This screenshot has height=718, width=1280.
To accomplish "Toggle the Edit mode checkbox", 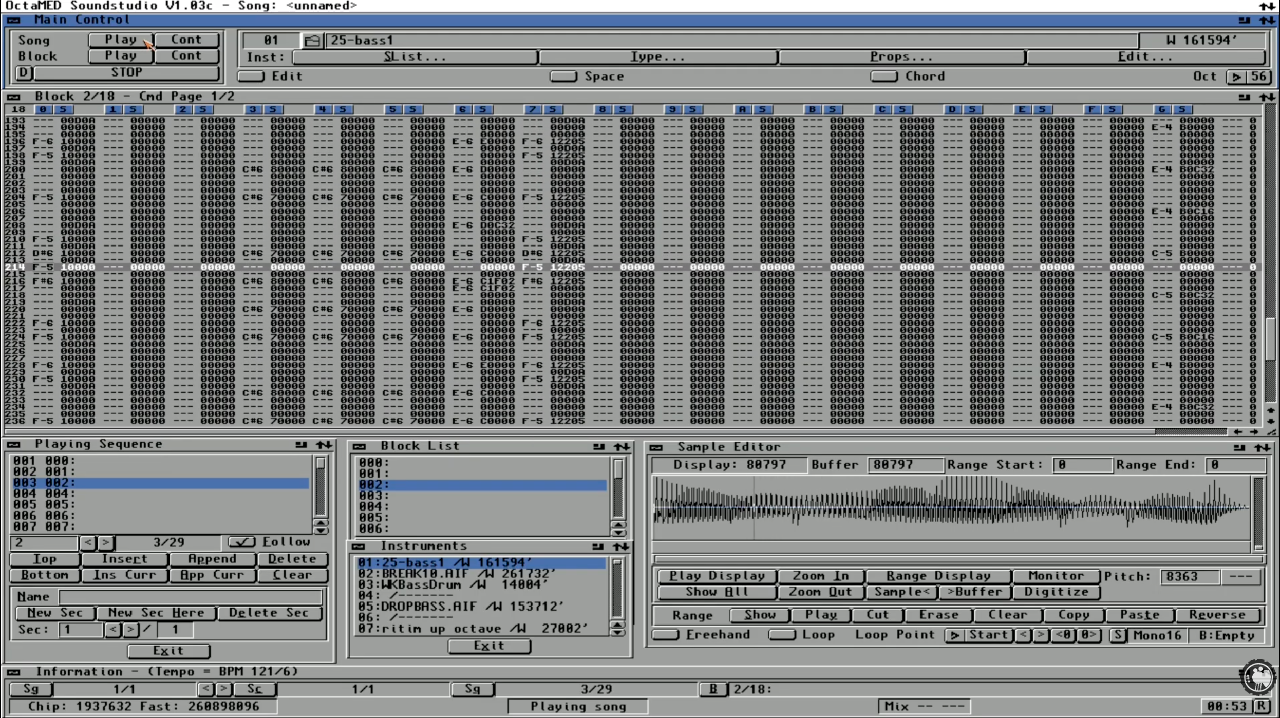I will (251, 77).
